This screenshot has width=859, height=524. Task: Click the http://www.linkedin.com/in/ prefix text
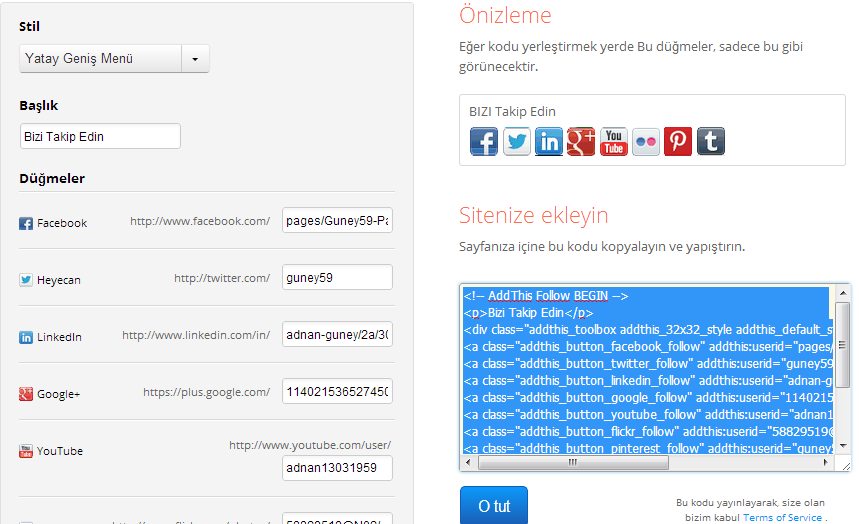(x=196, y=335)
